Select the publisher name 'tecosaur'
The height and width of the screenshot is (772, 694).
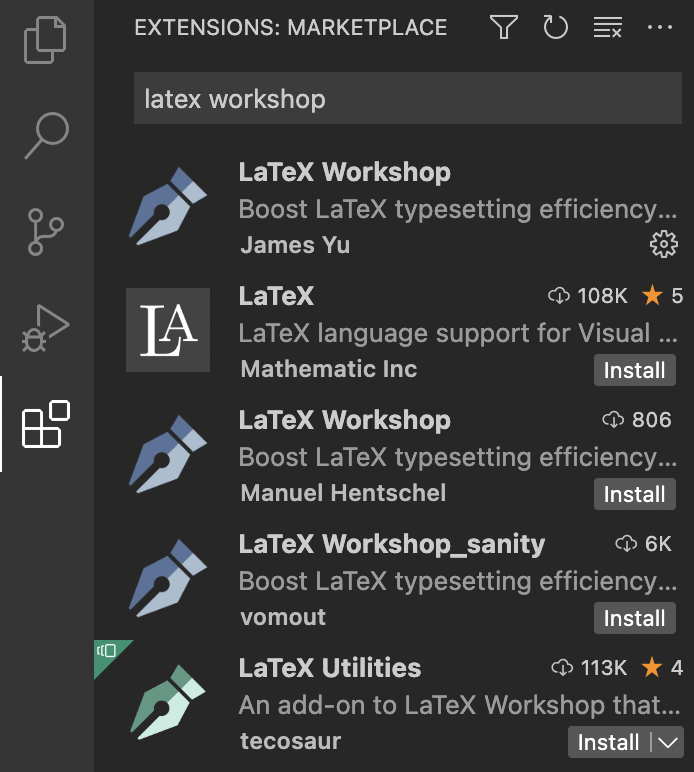point(290,741)
